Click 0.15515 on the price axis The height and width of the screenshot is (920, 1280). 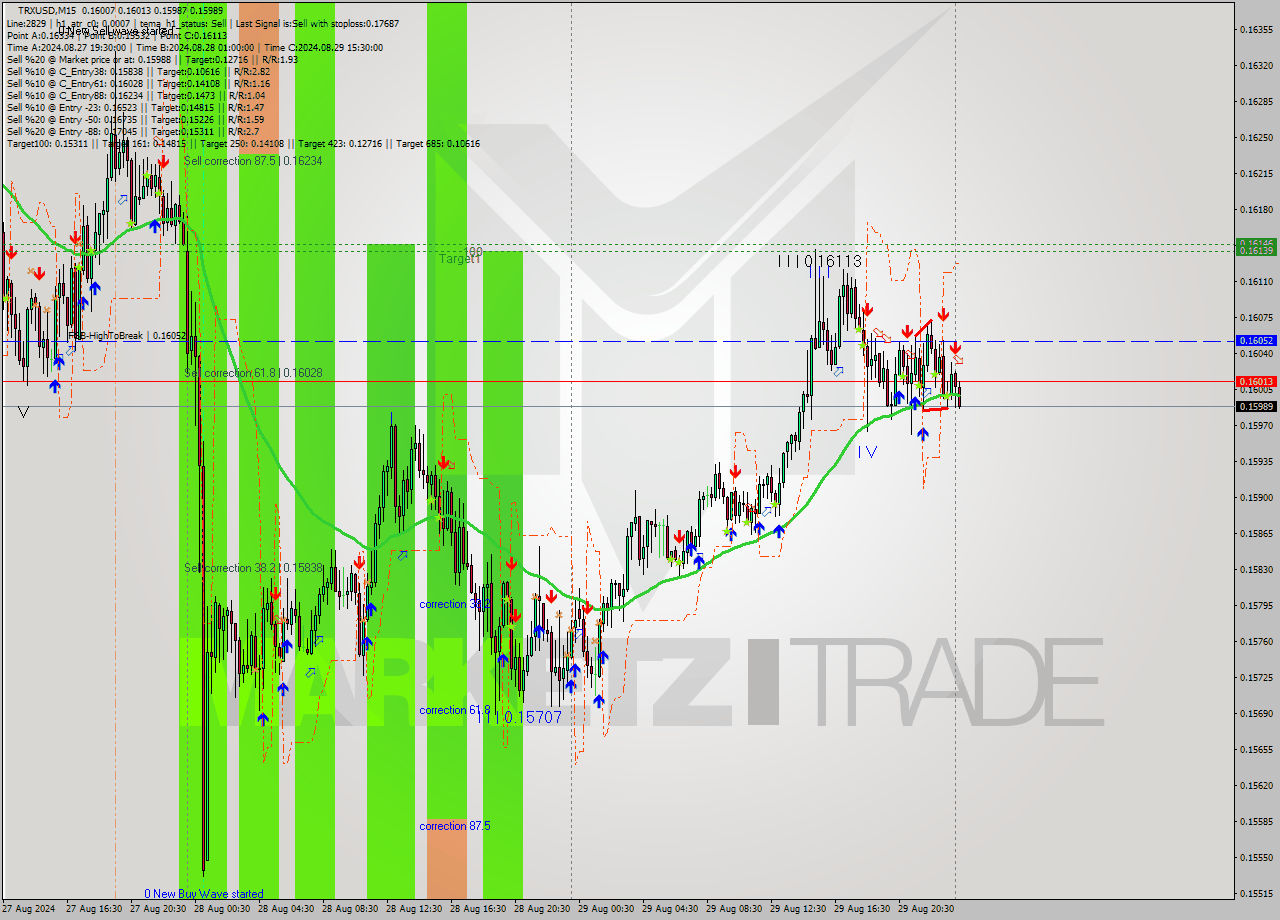pos(1256,893)
